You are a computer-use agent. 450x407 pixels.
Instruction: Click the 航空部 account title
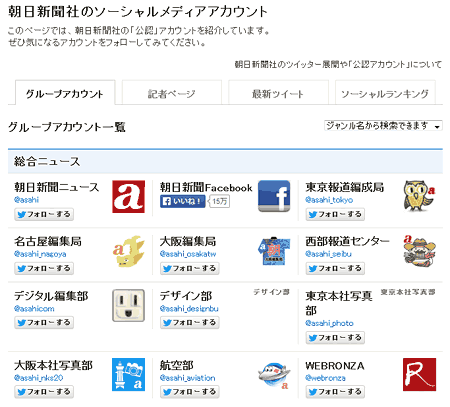pos(176,365)
